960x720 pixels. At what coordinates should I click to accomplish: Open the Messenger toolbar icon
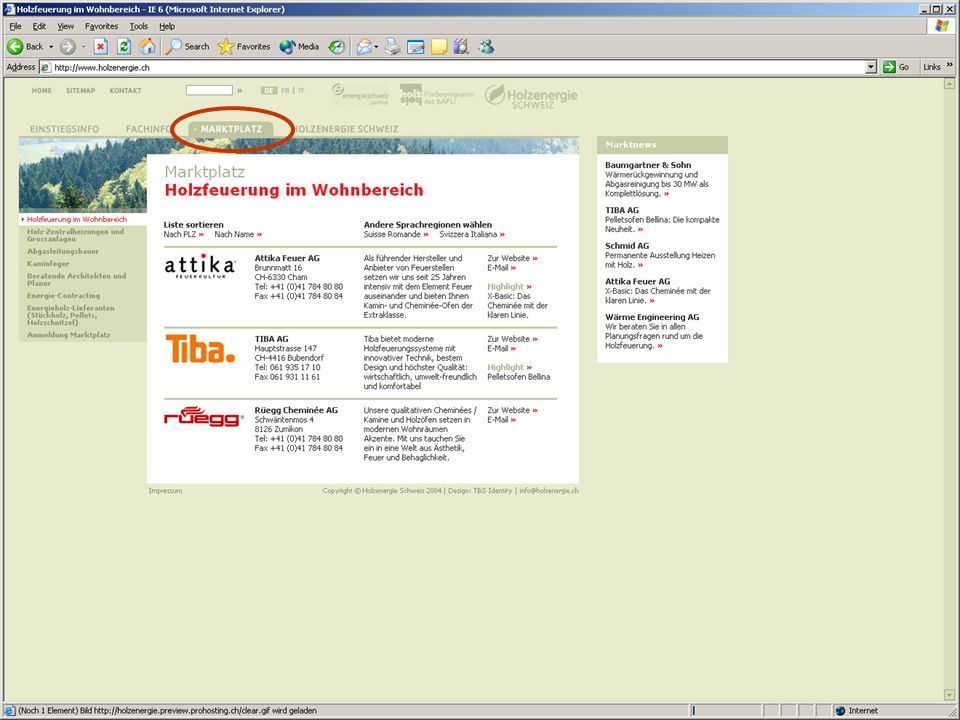[x=486, y=47]
